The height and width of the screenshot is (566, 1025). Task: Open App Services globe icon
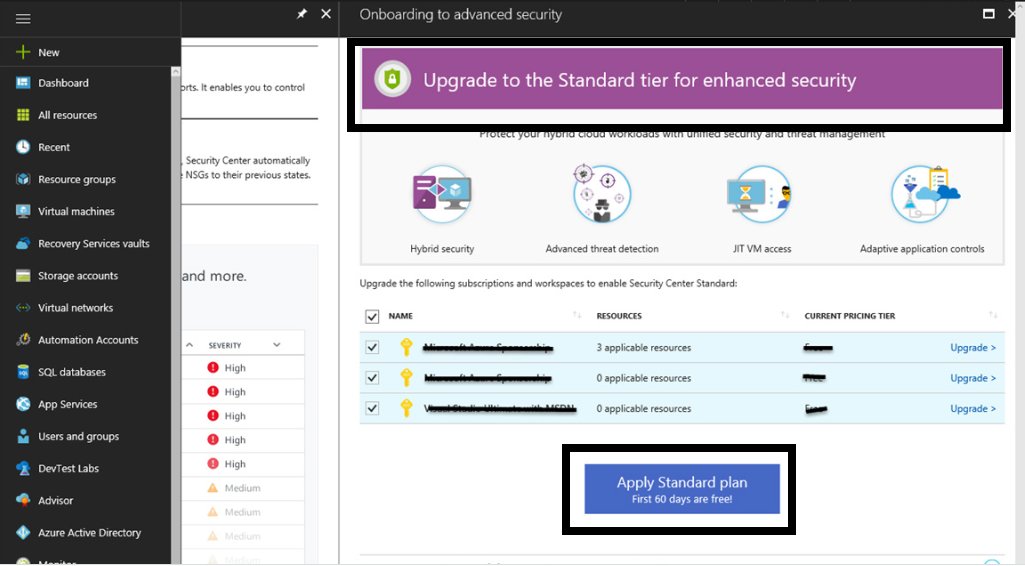23,404
